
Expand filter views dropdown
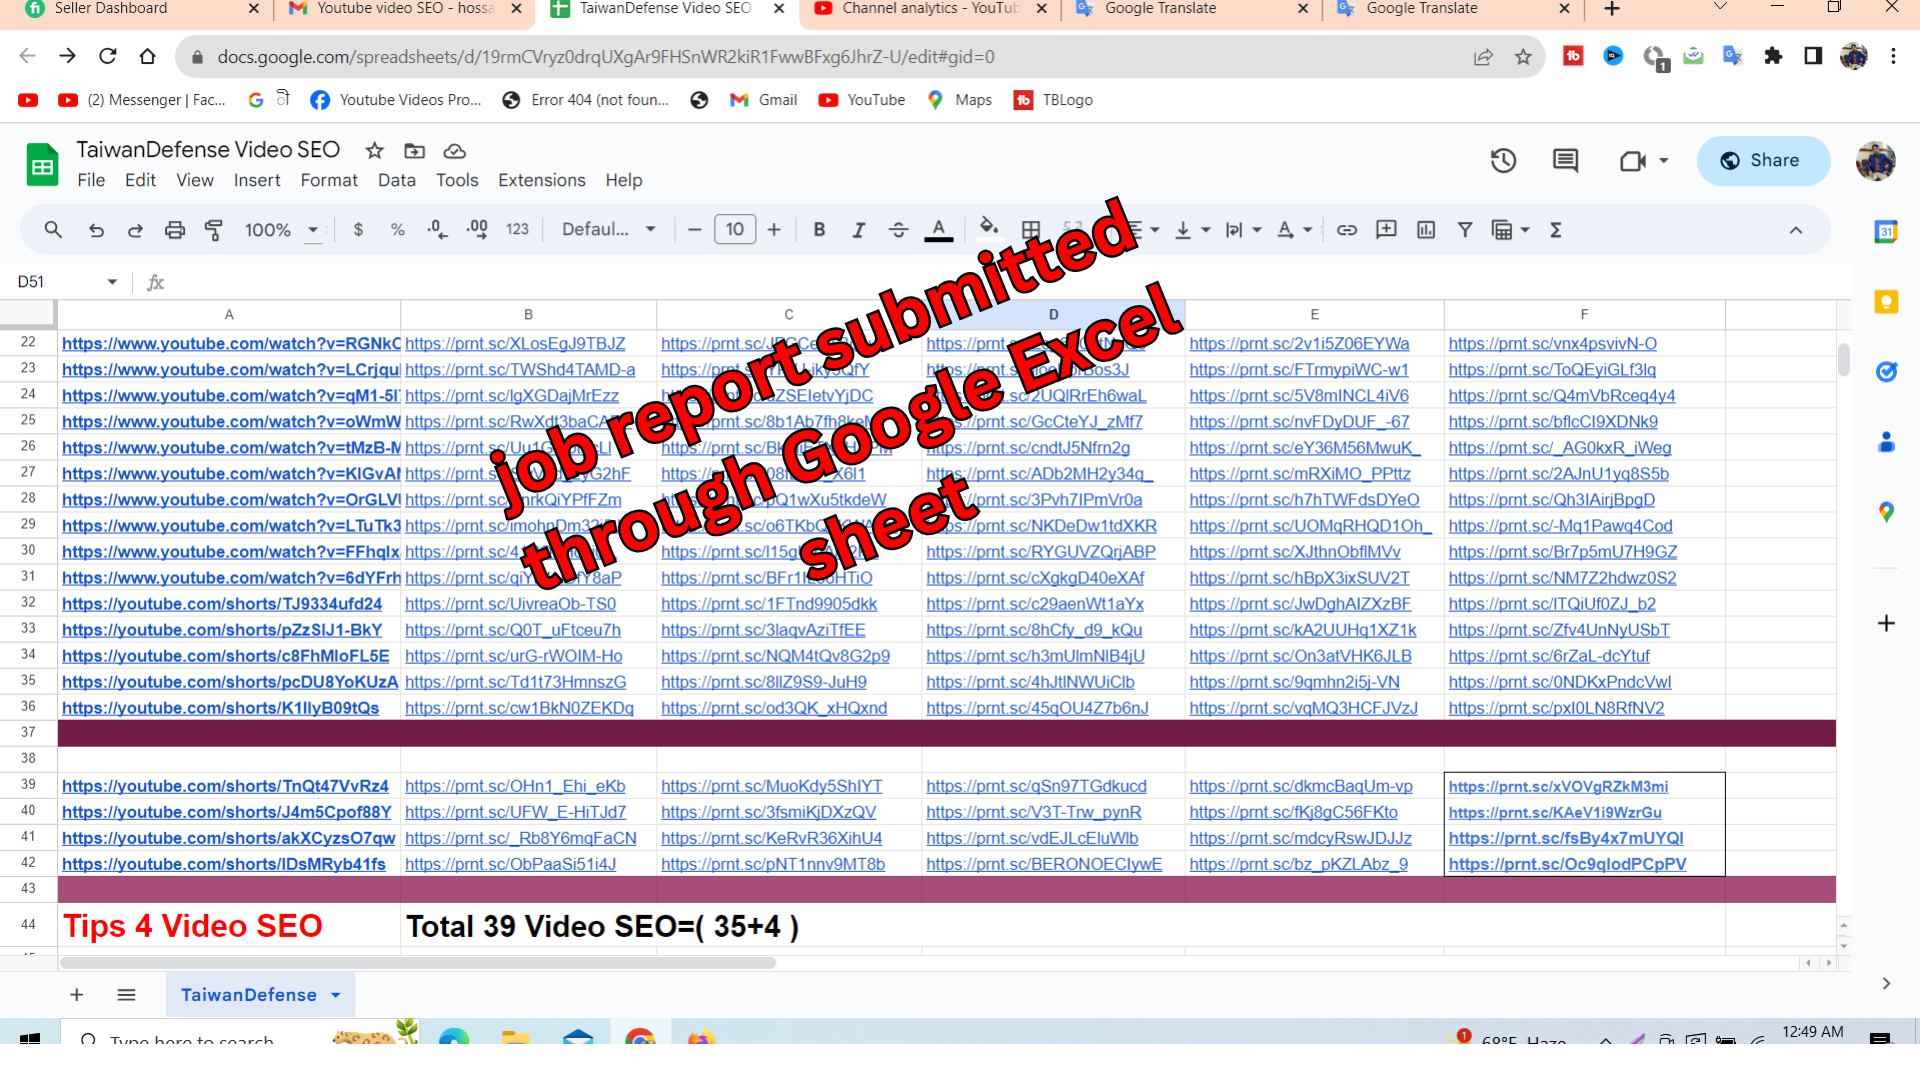(x=1524, y=230)
